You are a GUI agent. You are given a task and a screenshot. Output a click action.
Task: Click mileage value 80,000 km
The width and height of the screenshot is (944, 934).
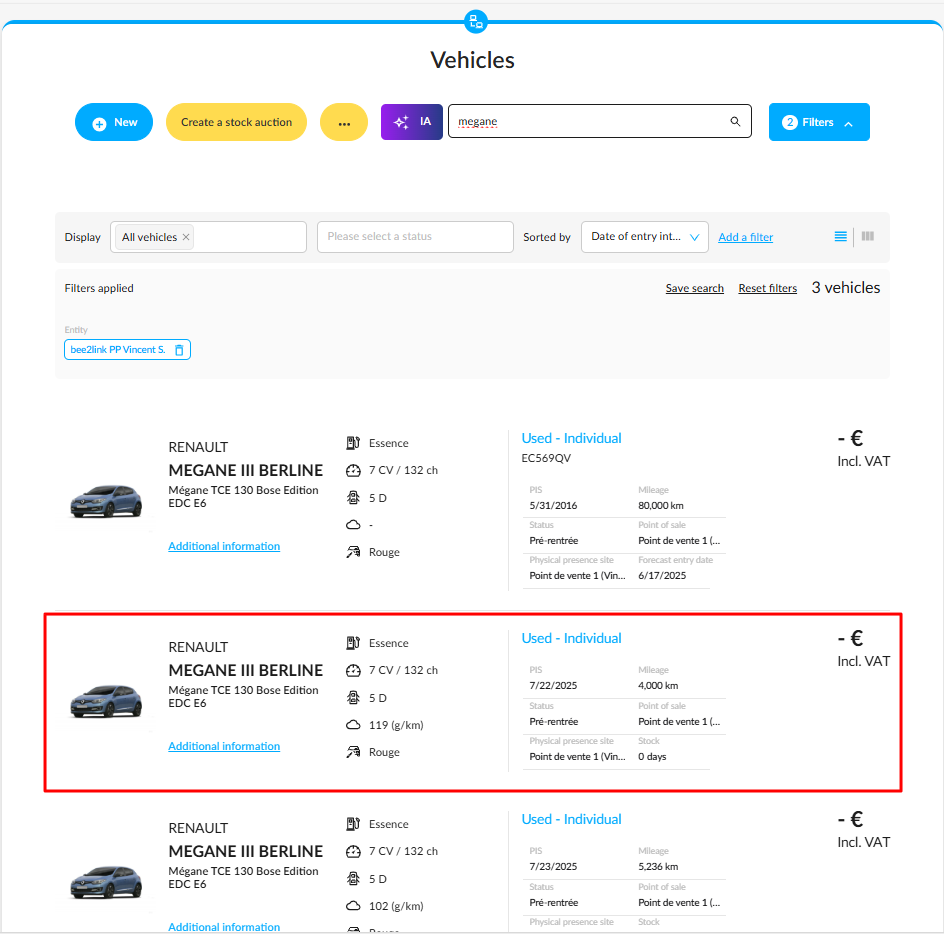click(660, 506)
